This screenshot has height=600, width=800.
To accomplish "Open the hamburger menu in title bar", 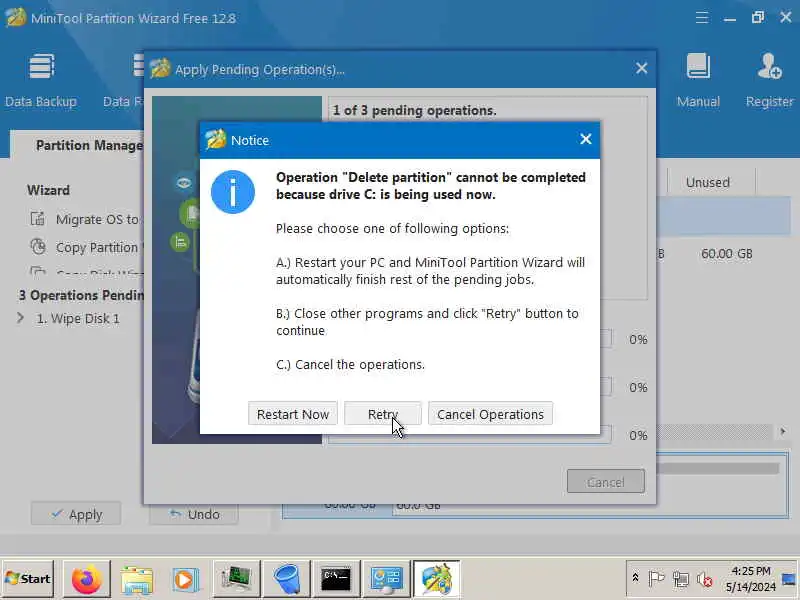I will (x=702, y=18).
